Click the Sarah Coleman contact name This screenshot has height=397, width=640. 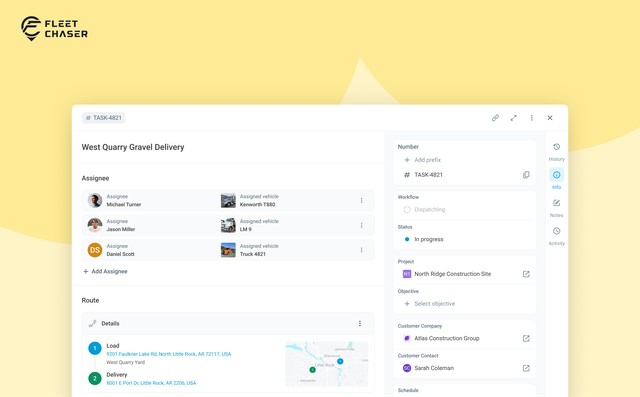[x=434, y=368]
